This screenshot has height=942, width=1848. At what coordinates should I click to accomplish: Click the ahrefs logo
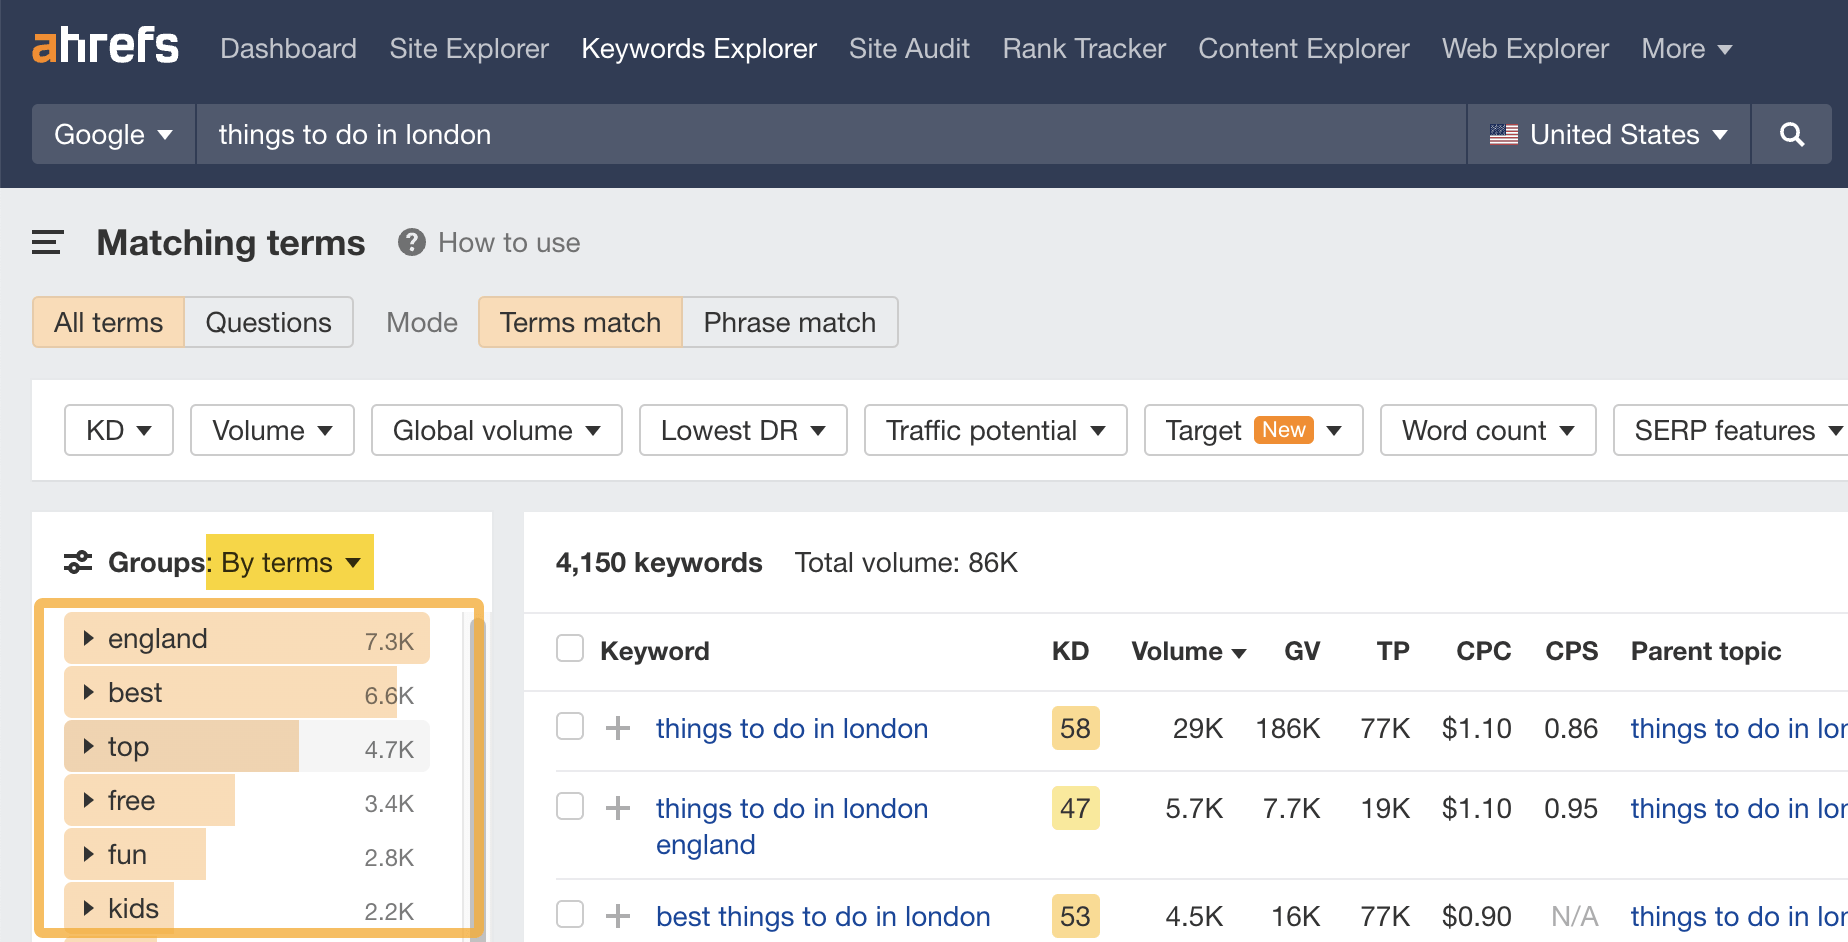105,45
